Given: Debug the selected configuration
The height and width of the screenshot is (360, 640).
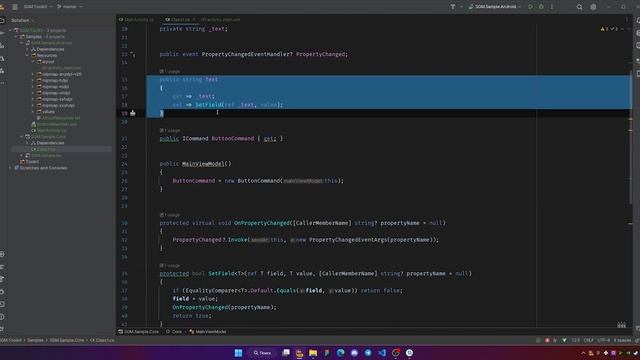Looking at the screenshot, I should [541, 7].
